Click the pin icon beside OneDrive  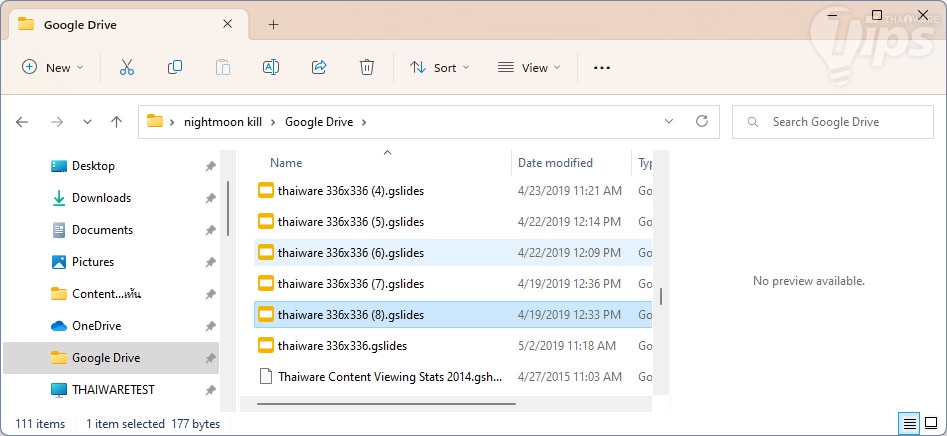(x=210, y=326)
